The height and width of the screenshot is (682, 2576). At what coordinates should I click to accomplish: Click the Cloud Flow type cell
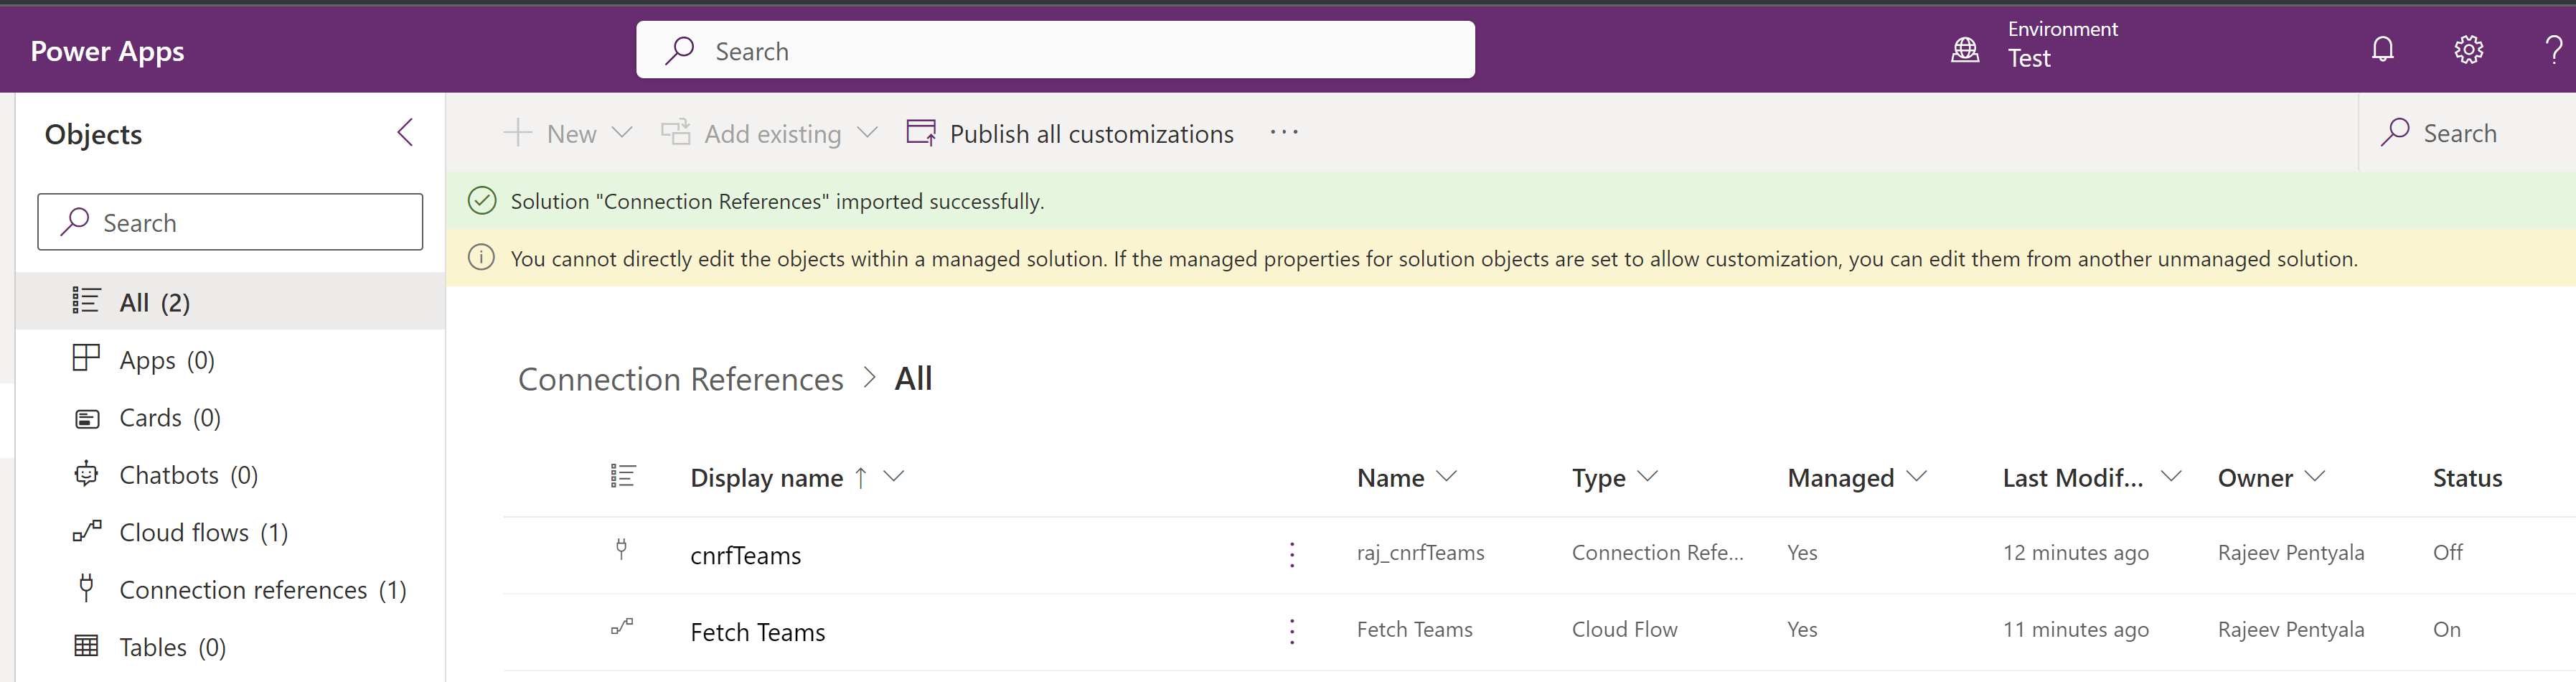pos(1624,629)
